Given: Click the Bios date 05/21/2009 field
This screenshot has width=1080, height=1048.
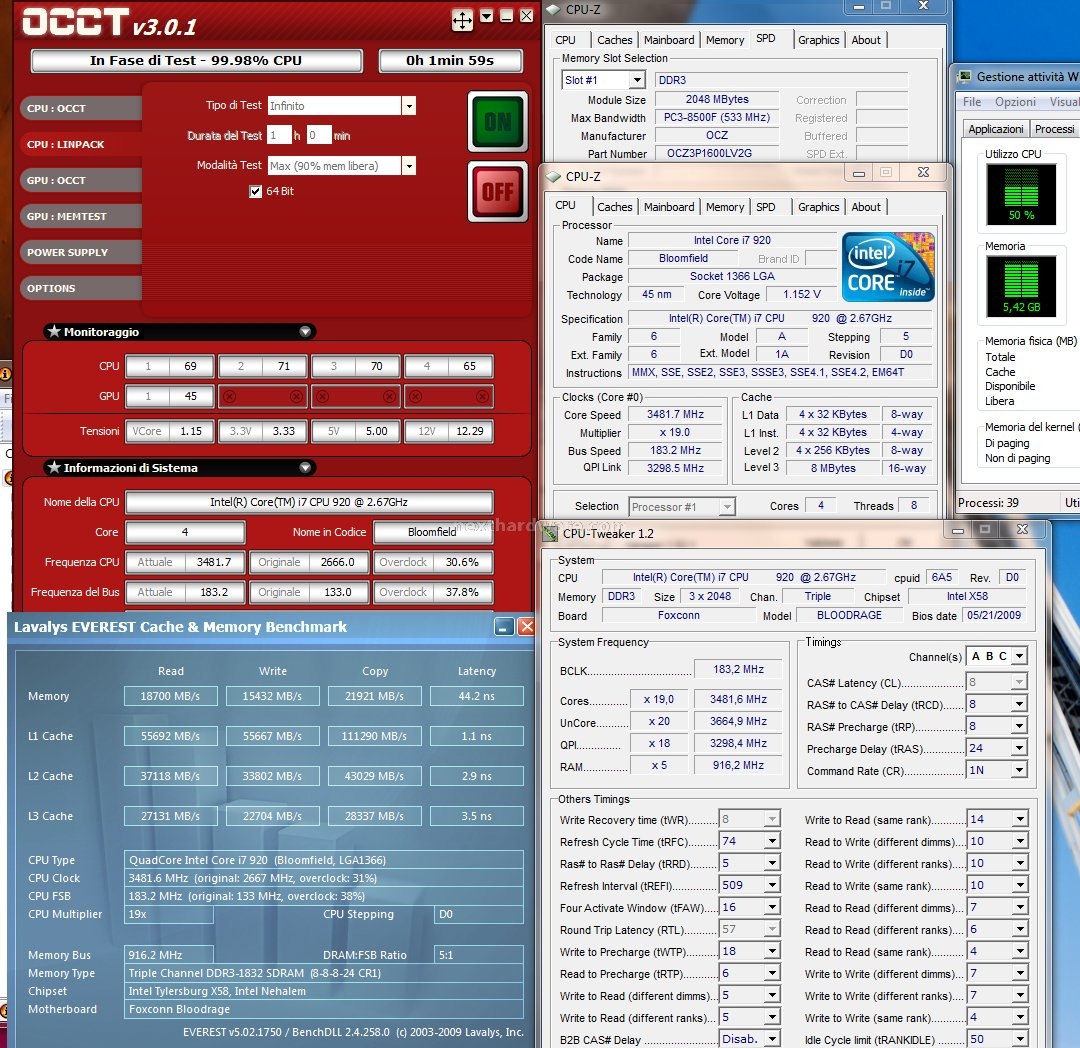Looking at the screenshot, I should pos(994,615).
